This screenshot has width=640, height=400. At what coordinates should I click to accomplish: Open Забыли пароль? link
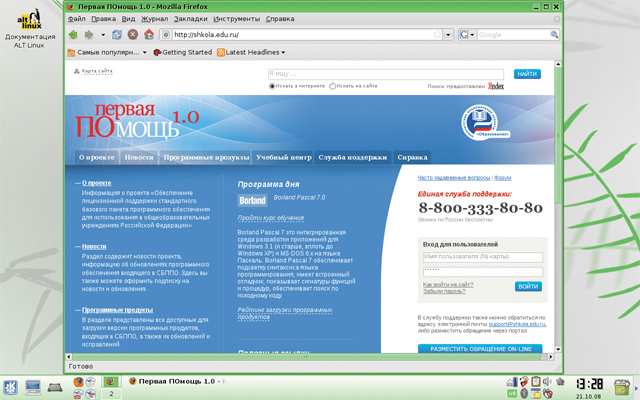click(444, 291)
